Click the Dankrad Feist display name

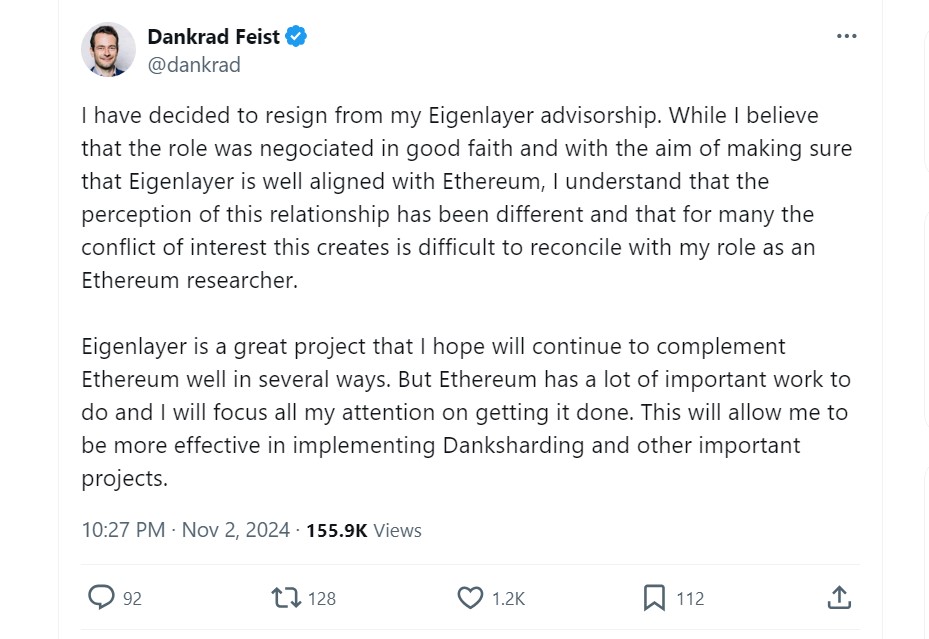coord(213,37)
